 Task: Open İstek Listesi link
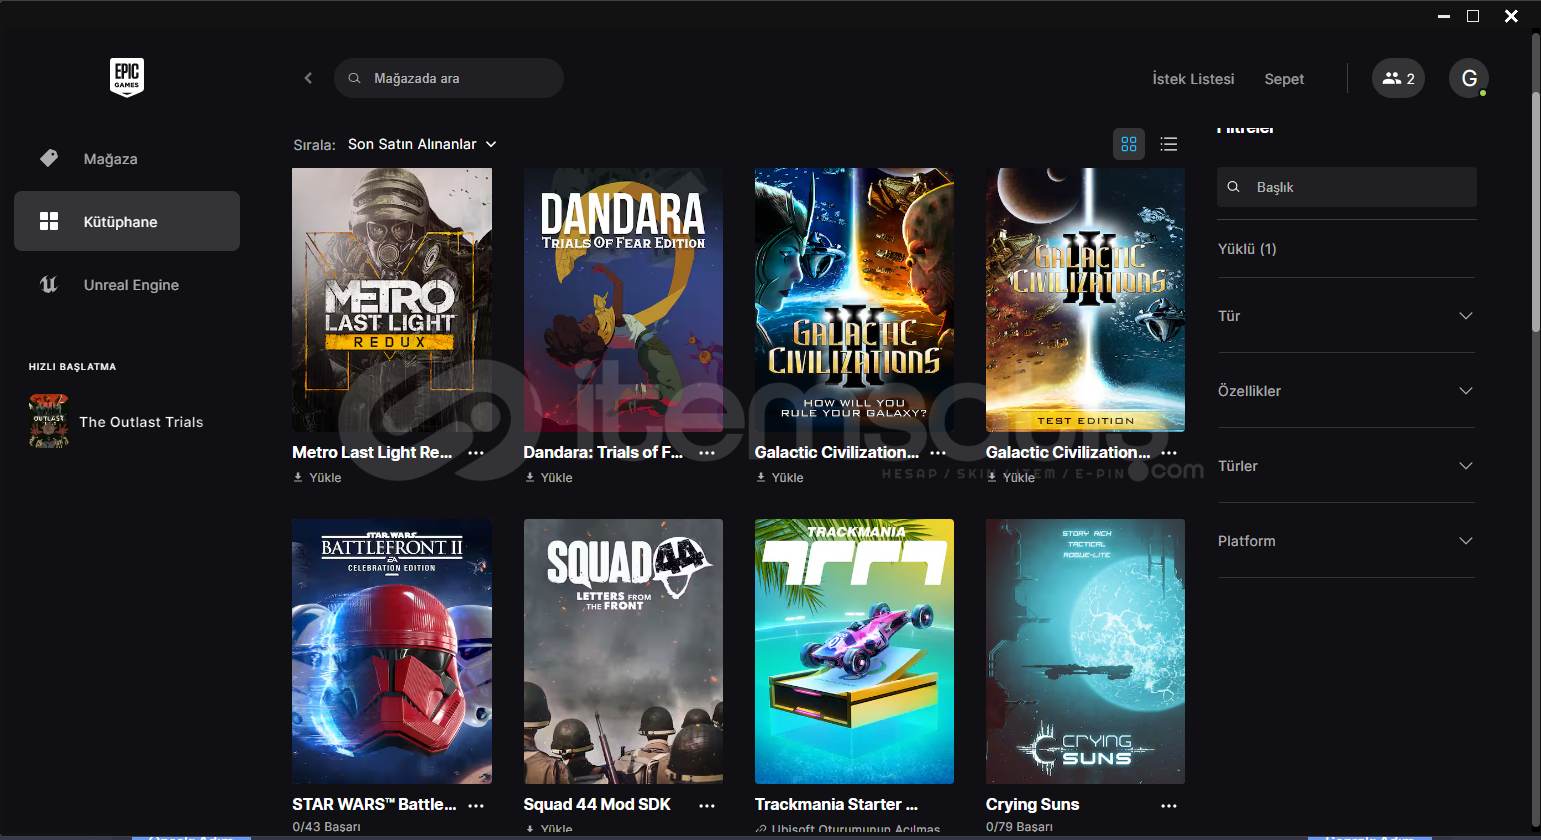pos(1193,79)
